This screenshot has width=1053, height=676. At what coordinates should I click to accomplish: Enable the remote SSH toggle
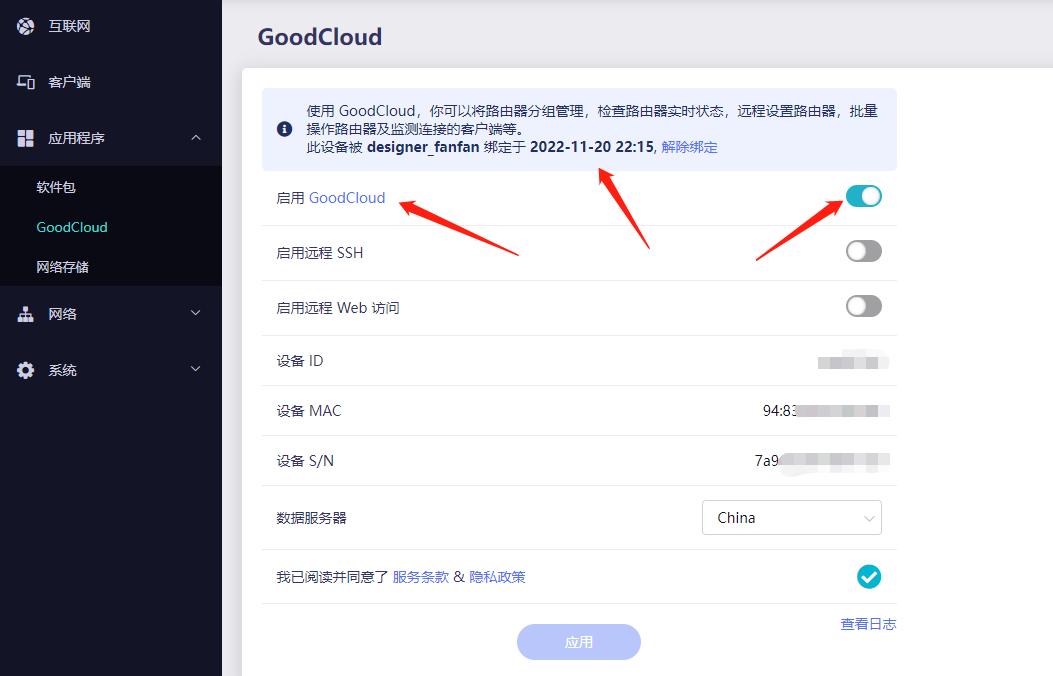coord(863,252)
